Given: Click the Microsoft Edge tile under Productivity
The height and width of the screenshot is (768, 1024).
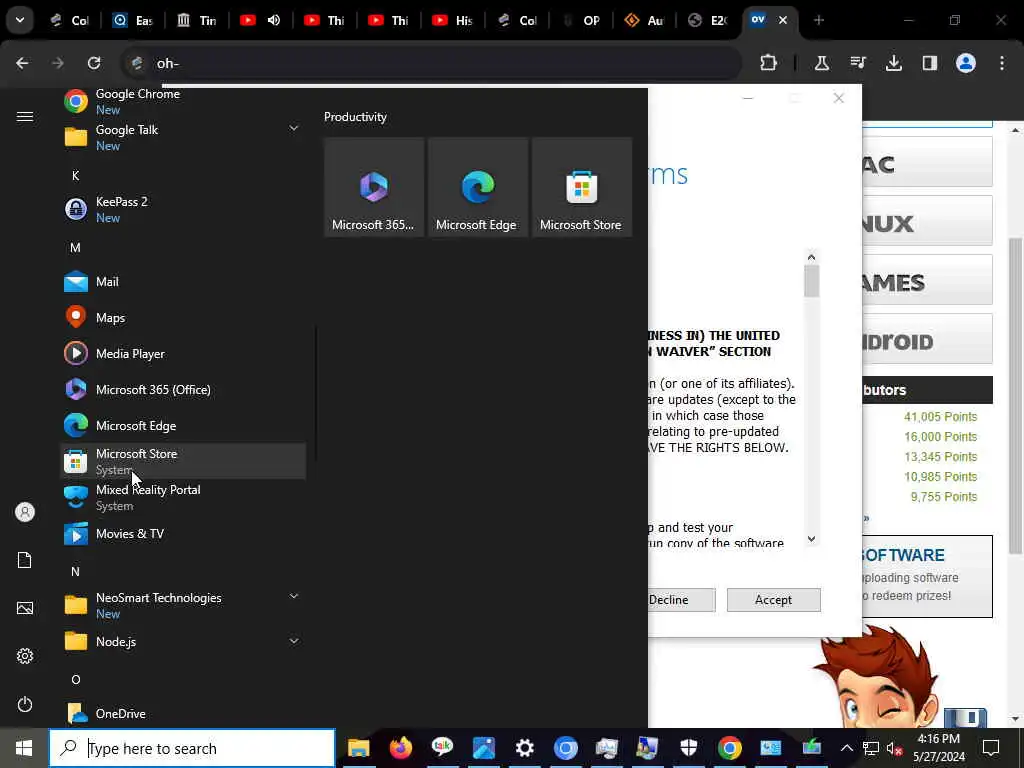Looking at the screenshot, I should coord(477,187).
